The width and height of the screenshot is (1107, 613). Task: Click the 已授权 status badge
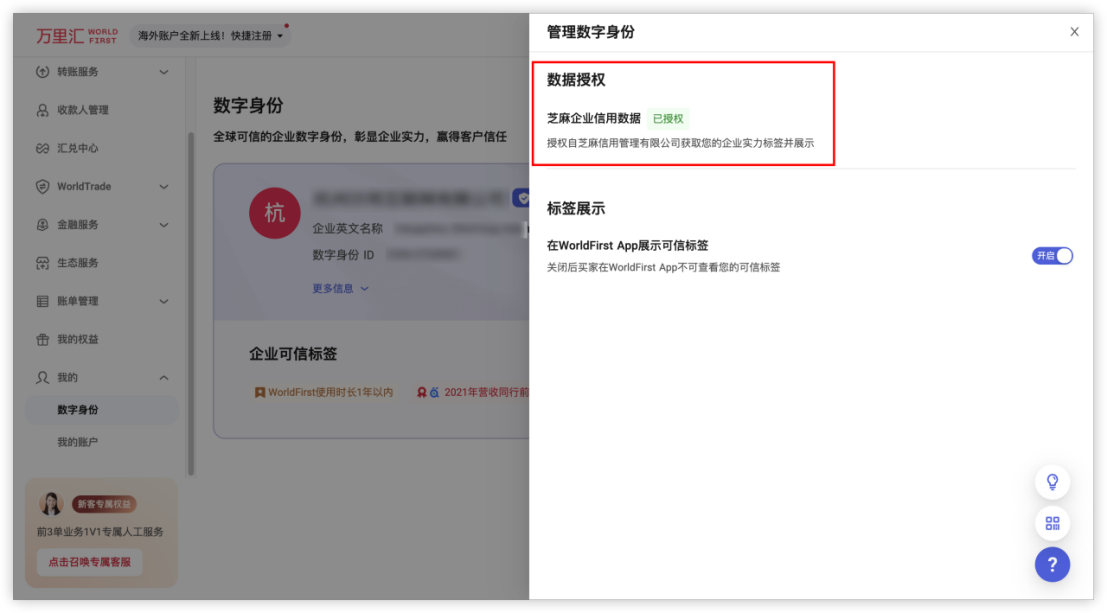coord(668,119)
